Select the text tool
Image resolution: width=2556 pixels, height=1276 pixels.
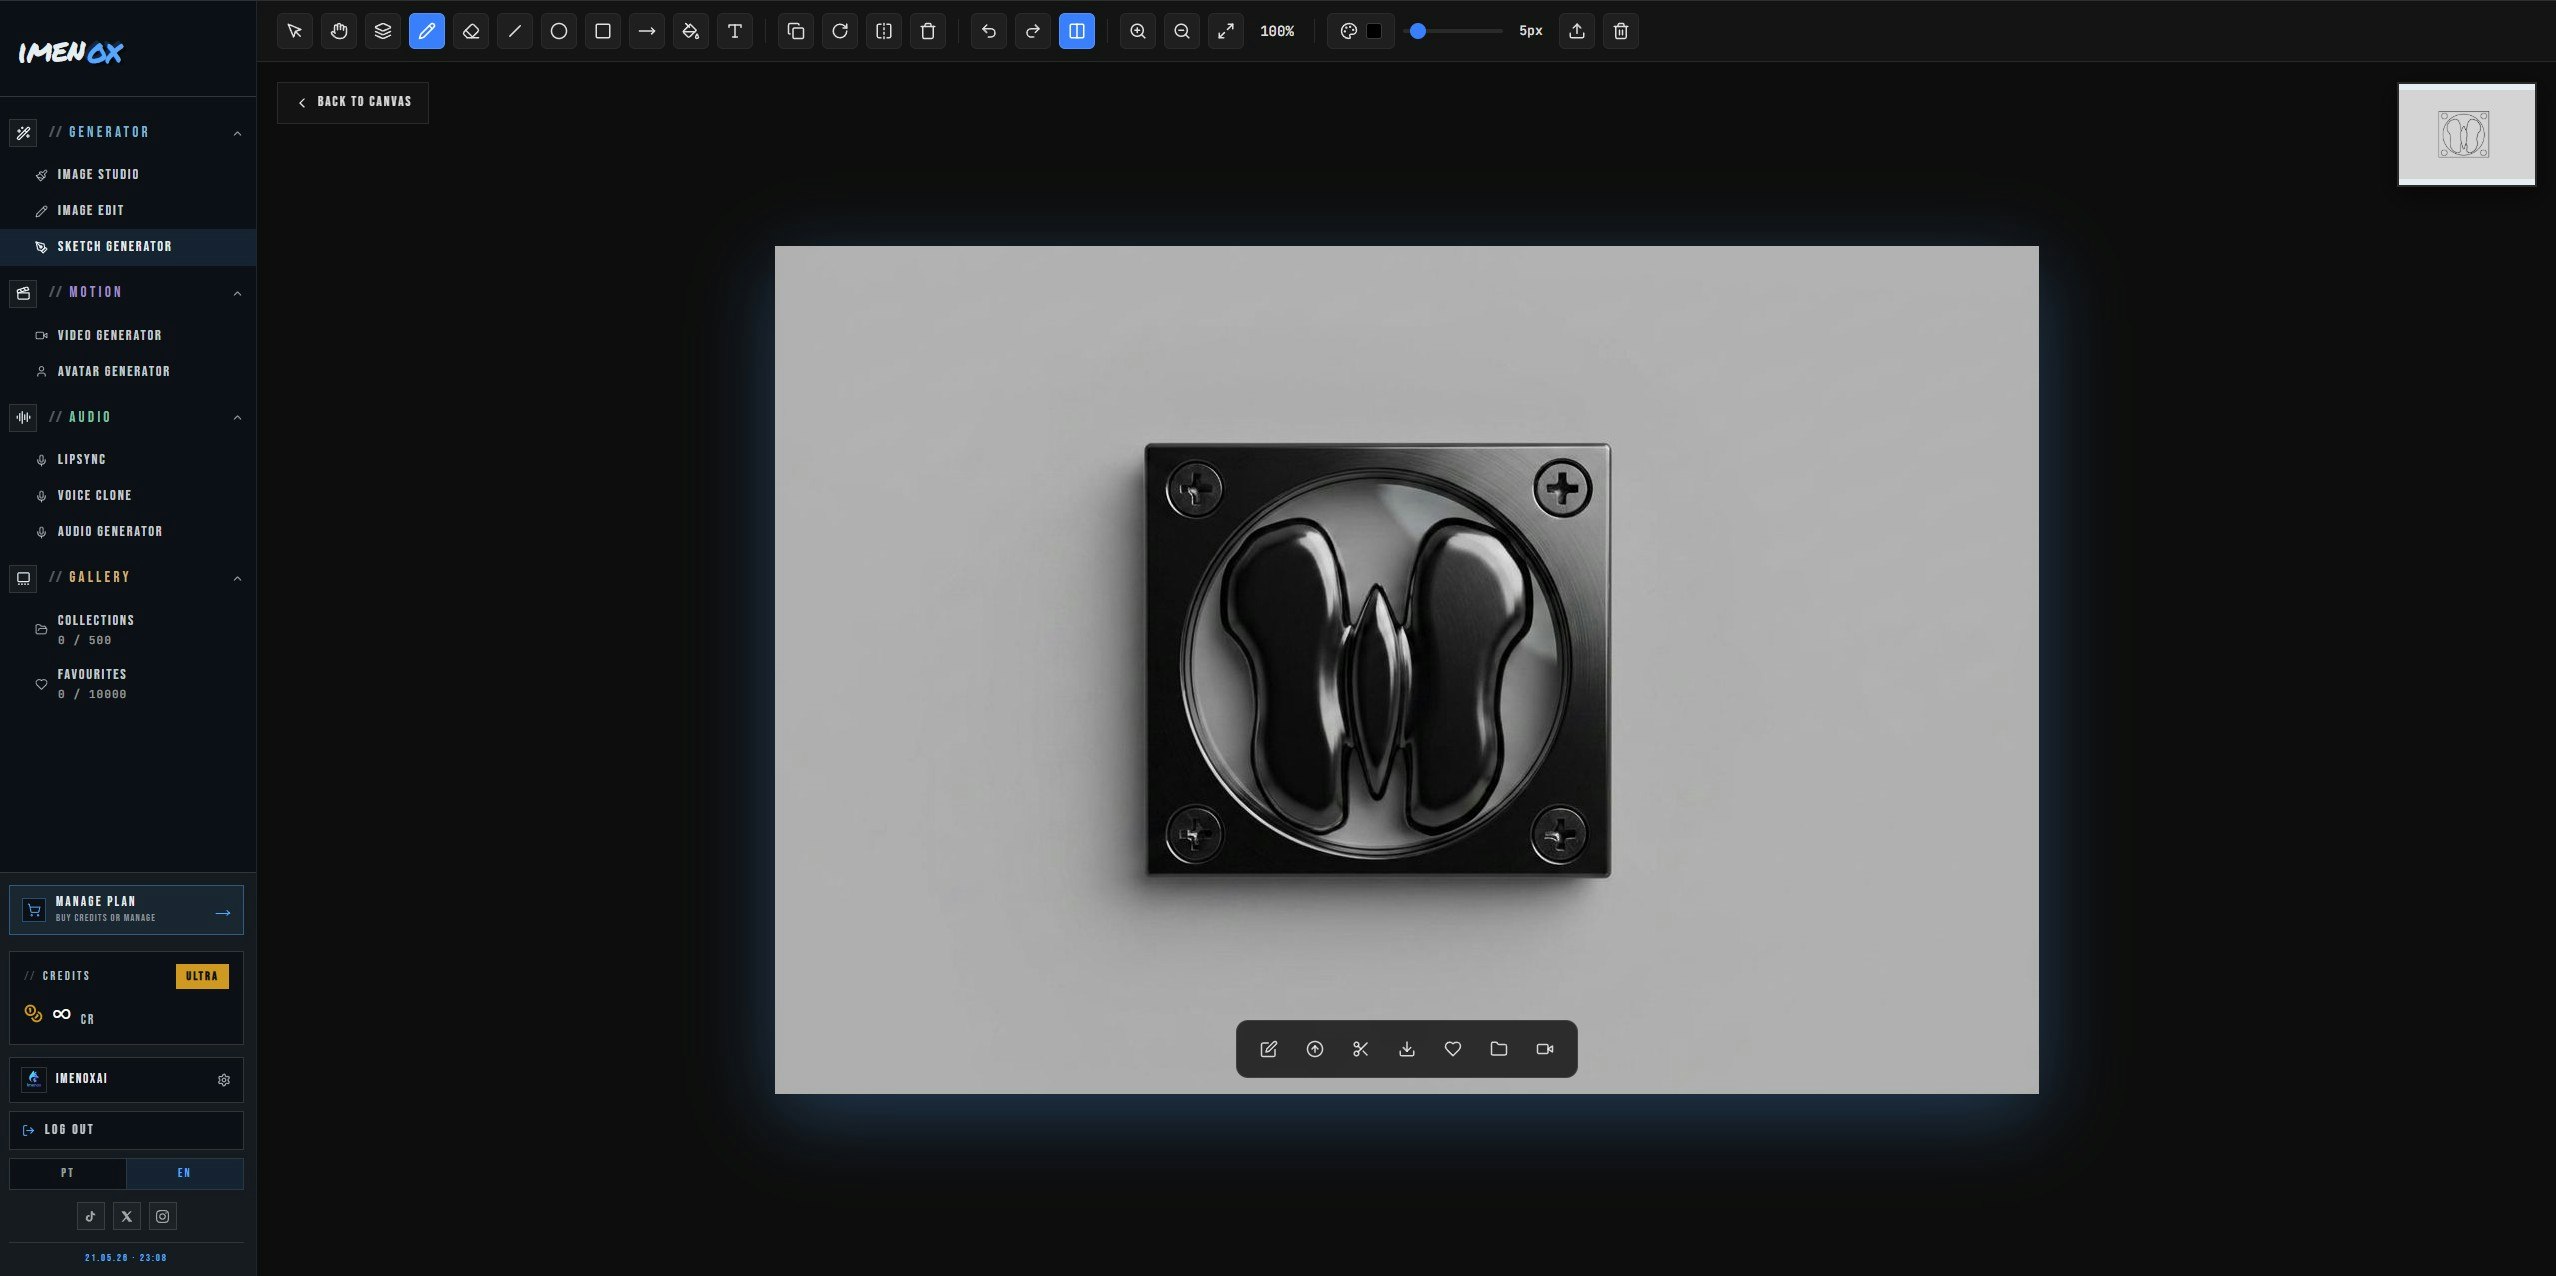click(x=735, y=31)
